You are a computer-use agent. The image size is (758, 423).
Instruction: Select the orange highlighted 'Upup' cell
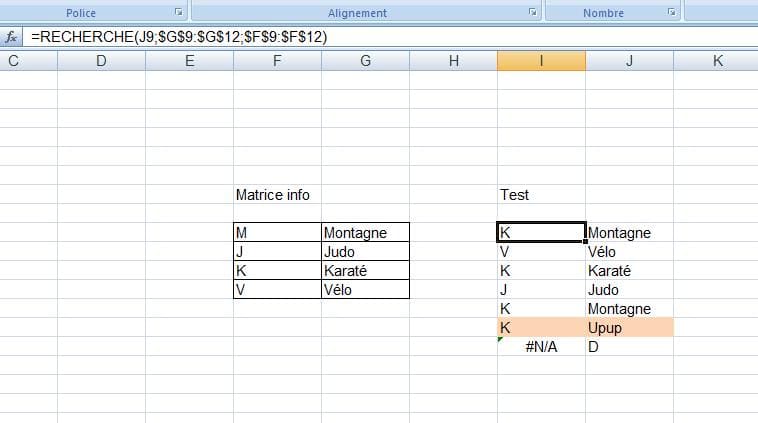[x=629, y=328]
